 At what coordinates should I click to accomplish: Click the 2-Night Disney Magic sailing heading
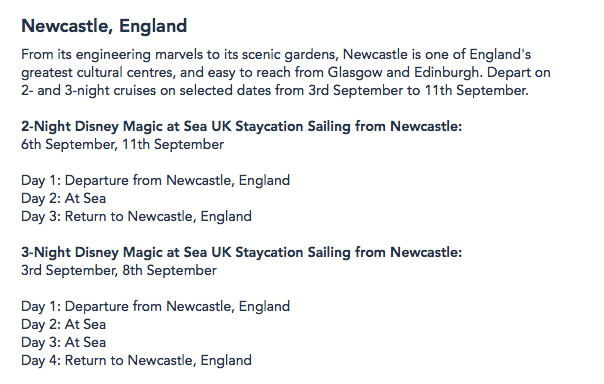[x=242, y=126]
